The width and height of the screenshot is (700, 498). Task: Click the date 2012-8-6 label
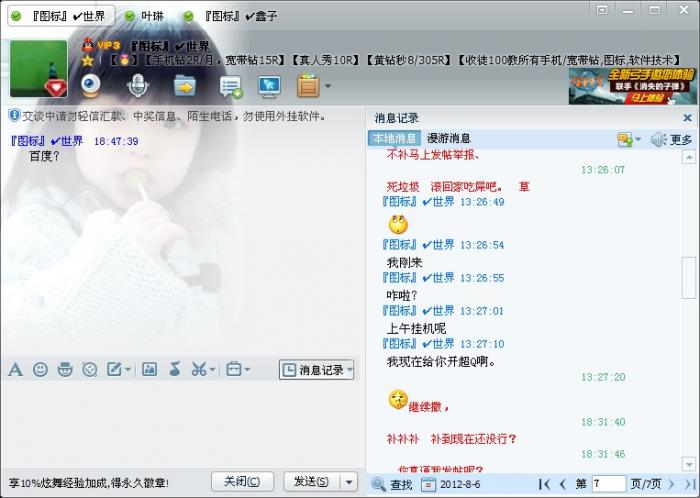[x=460, y=484]
